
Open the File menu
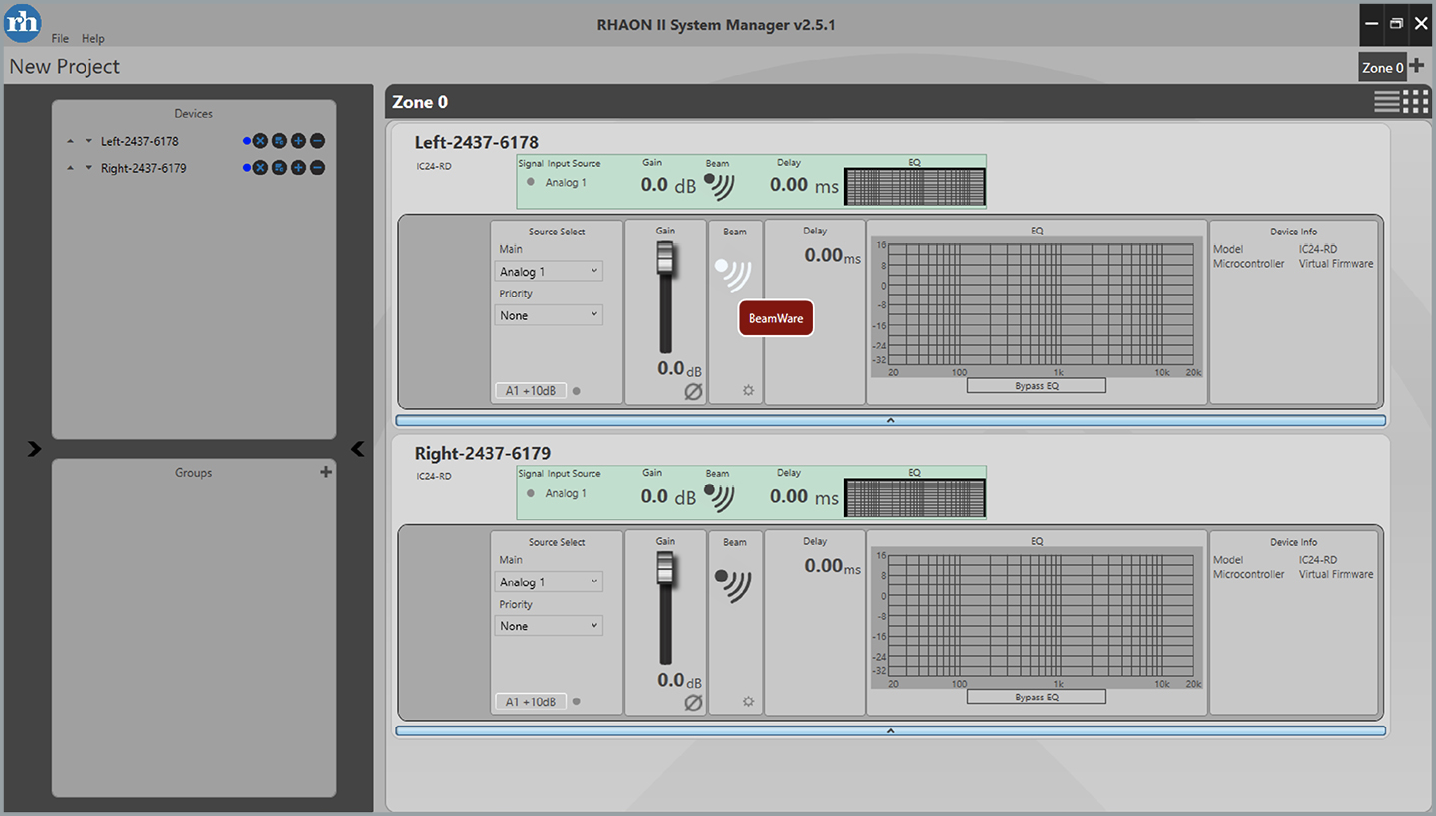pos(60,39)
